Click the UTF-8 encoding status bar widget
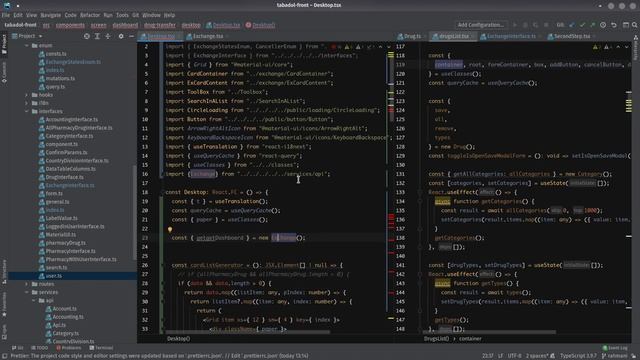This screenshot has height=360, width=640. (x=514, y=356)
